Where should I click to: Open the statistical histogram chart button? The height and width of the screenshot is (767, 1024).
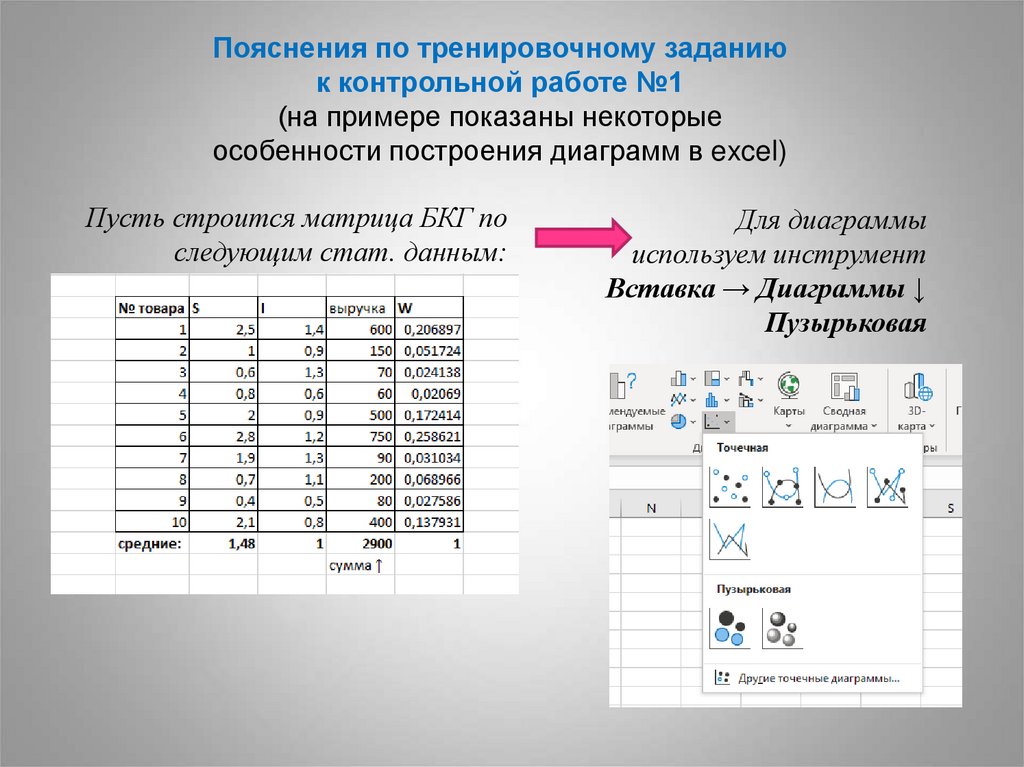(712, 399)
